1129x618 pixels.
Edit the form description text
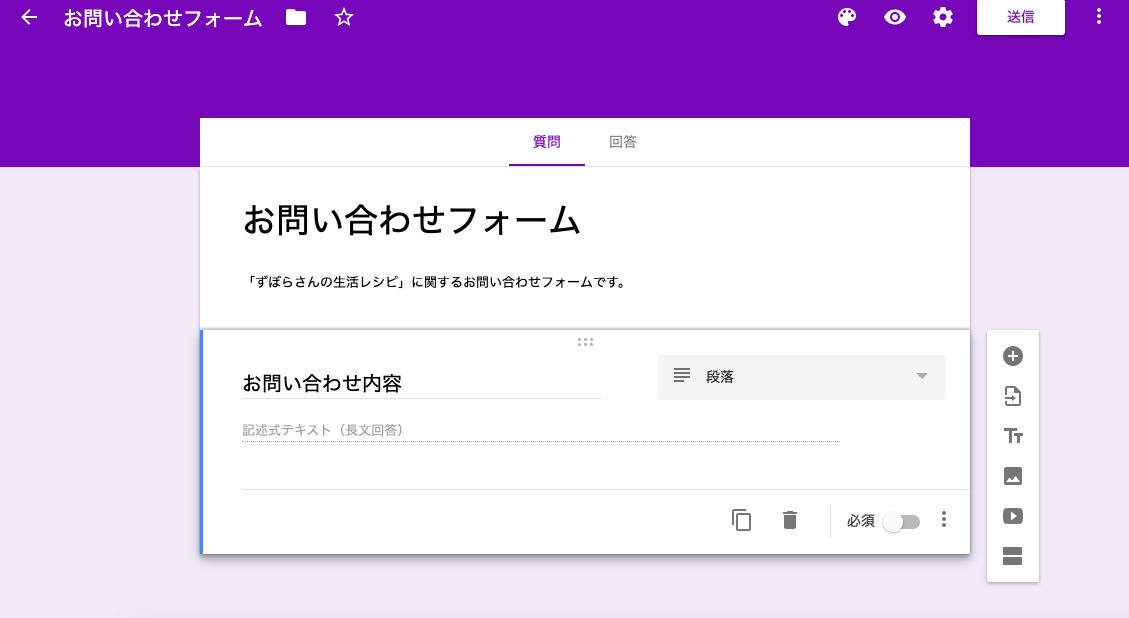[436, 282]
